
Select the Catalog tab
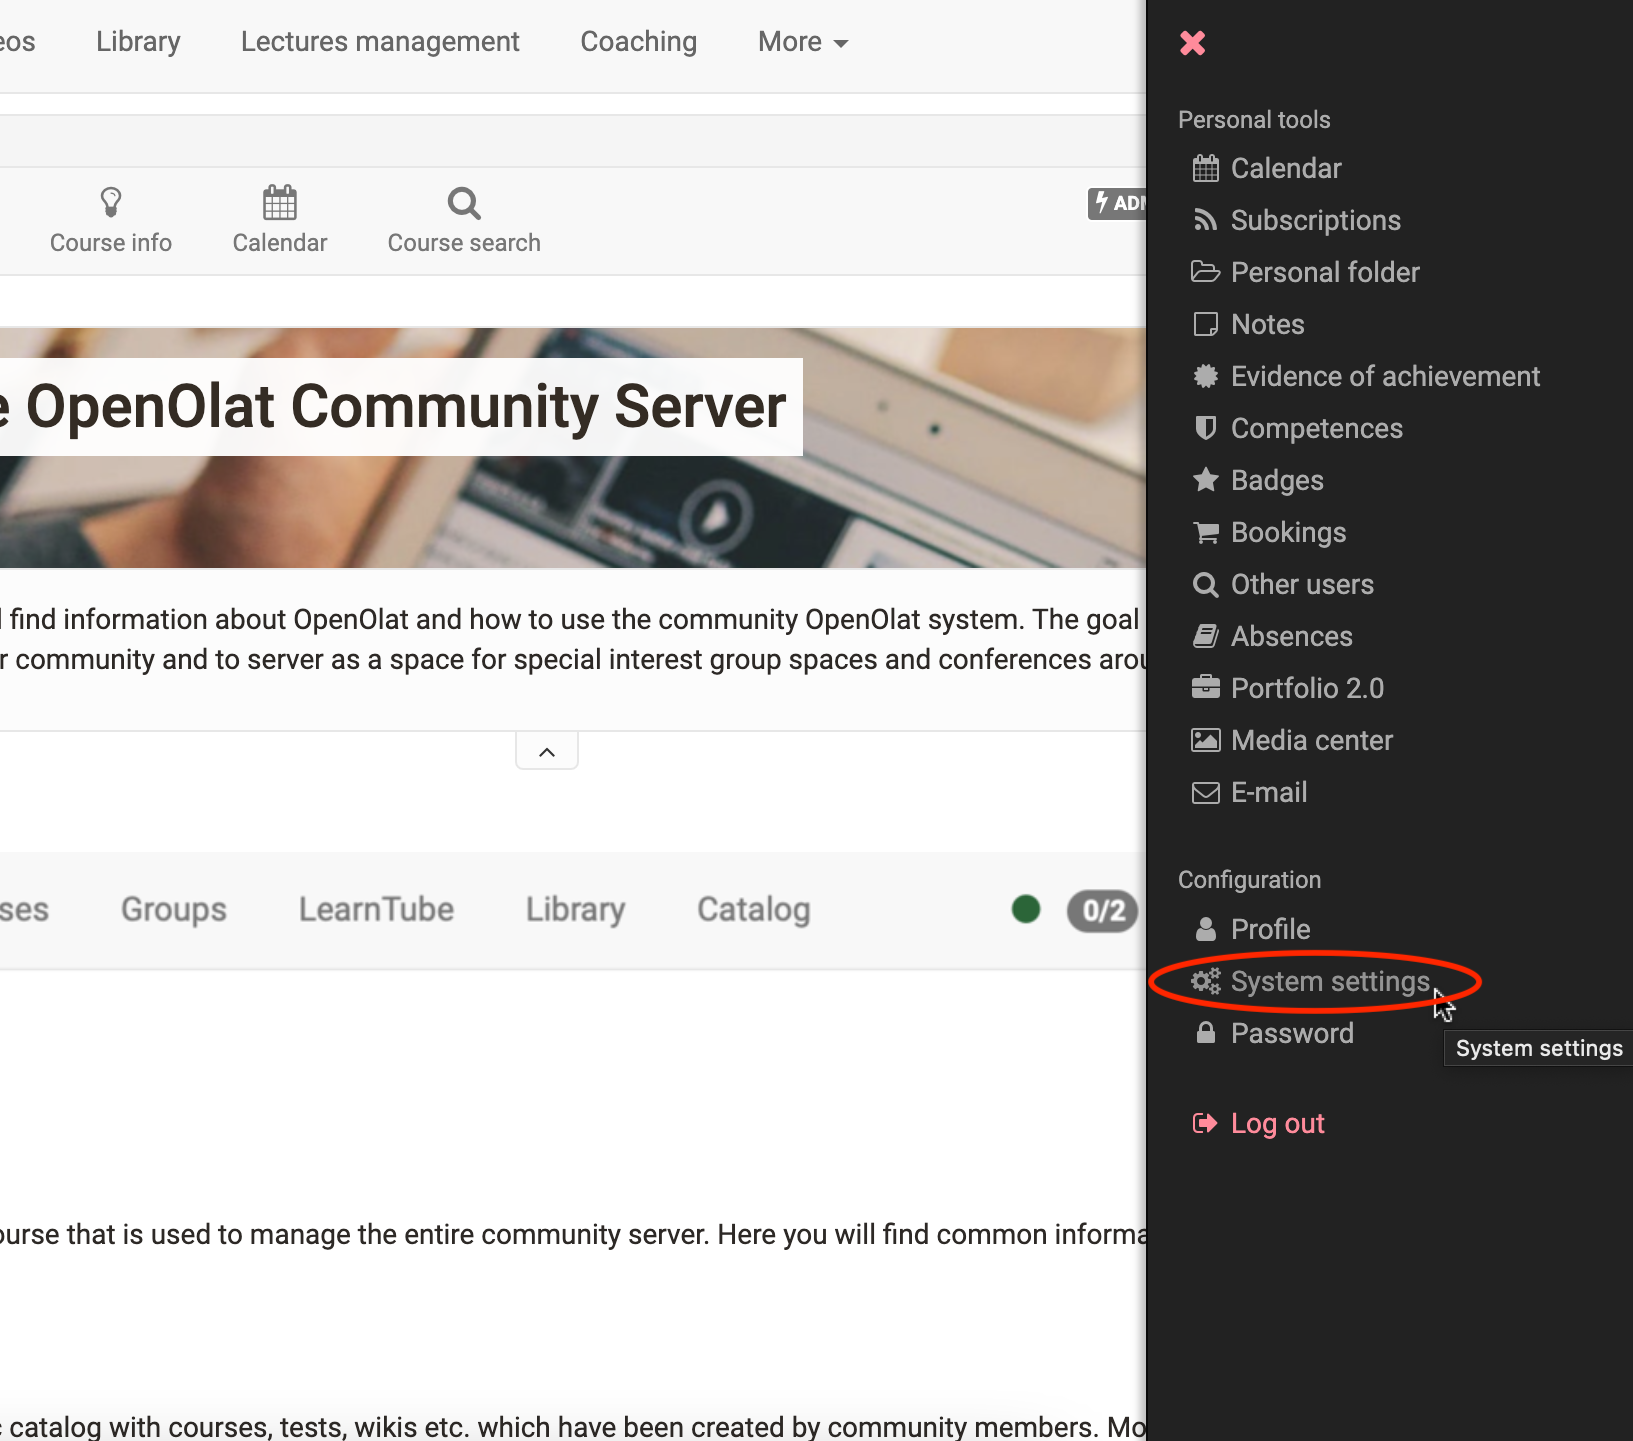(754, 909)
